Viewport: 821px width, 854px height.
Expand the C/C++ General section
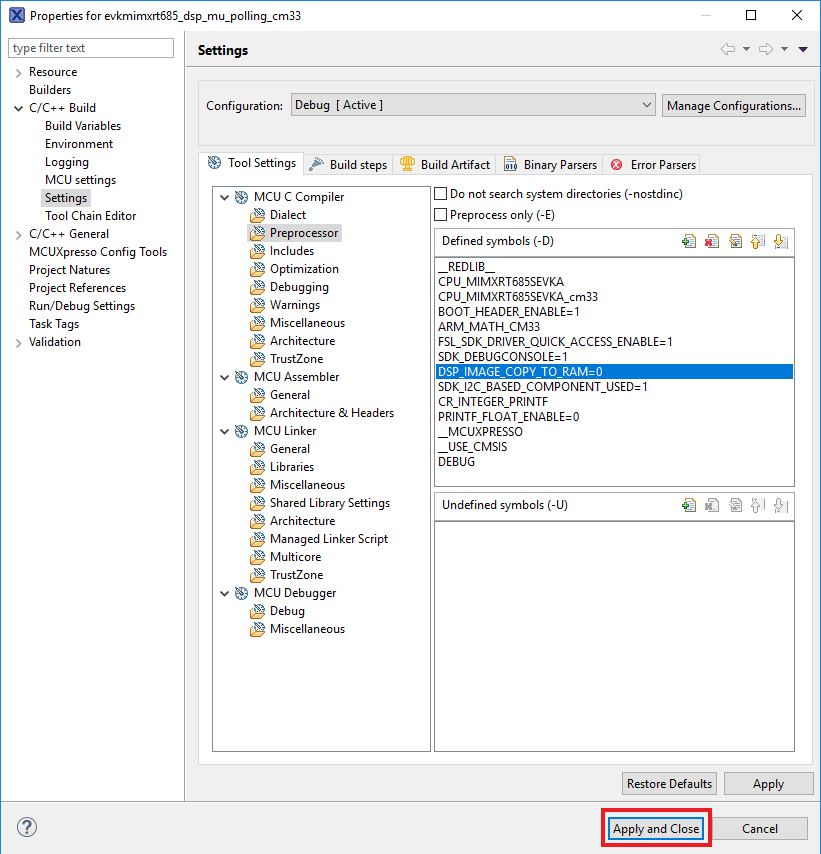(x=18, y=234)
